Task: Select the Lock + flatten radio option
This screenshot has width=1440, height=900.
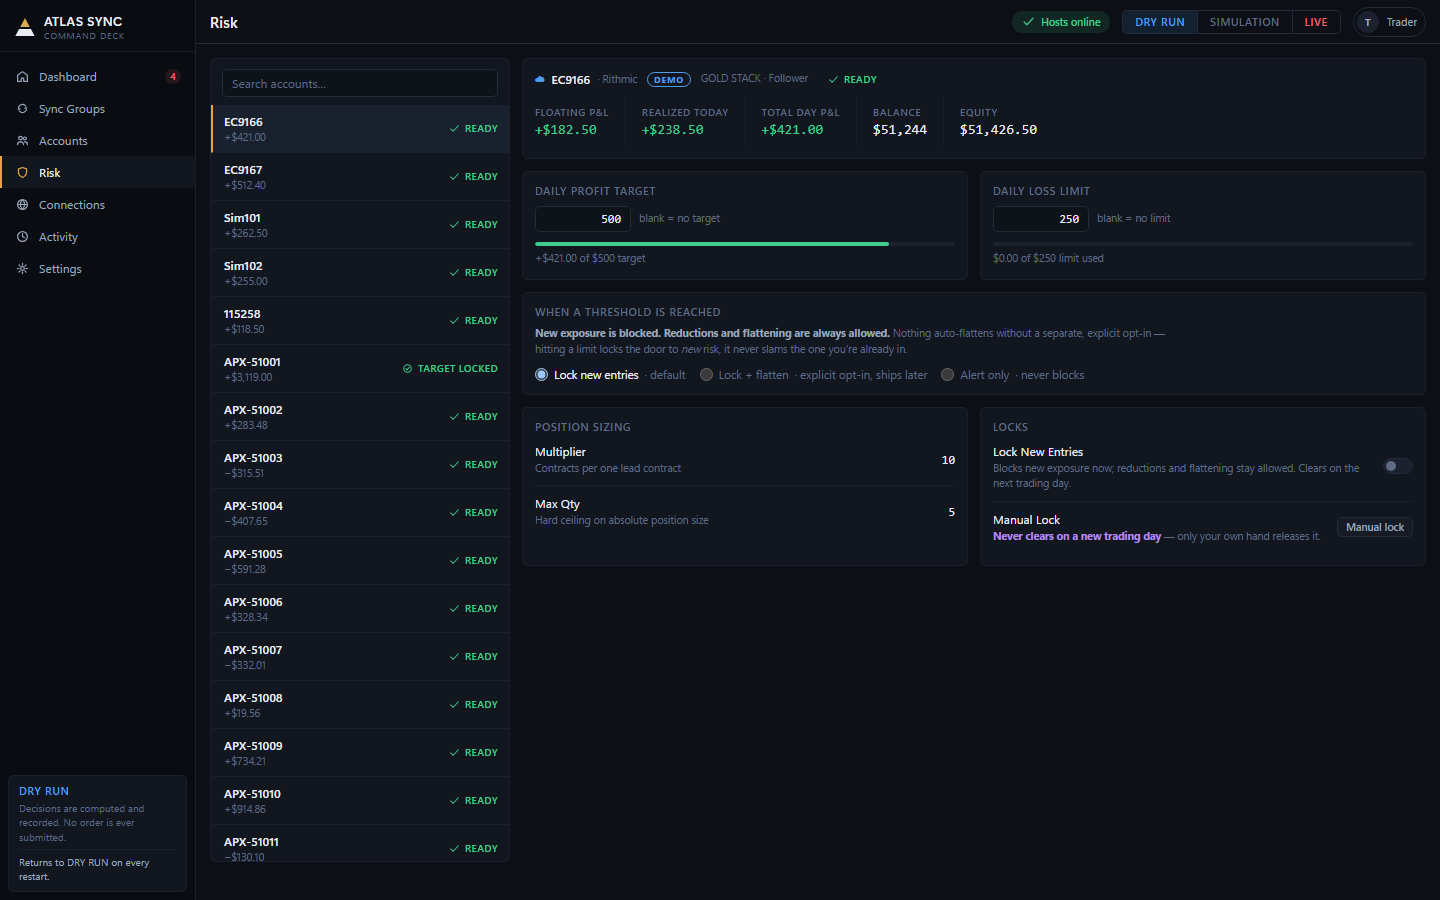Action: point(706,375)
